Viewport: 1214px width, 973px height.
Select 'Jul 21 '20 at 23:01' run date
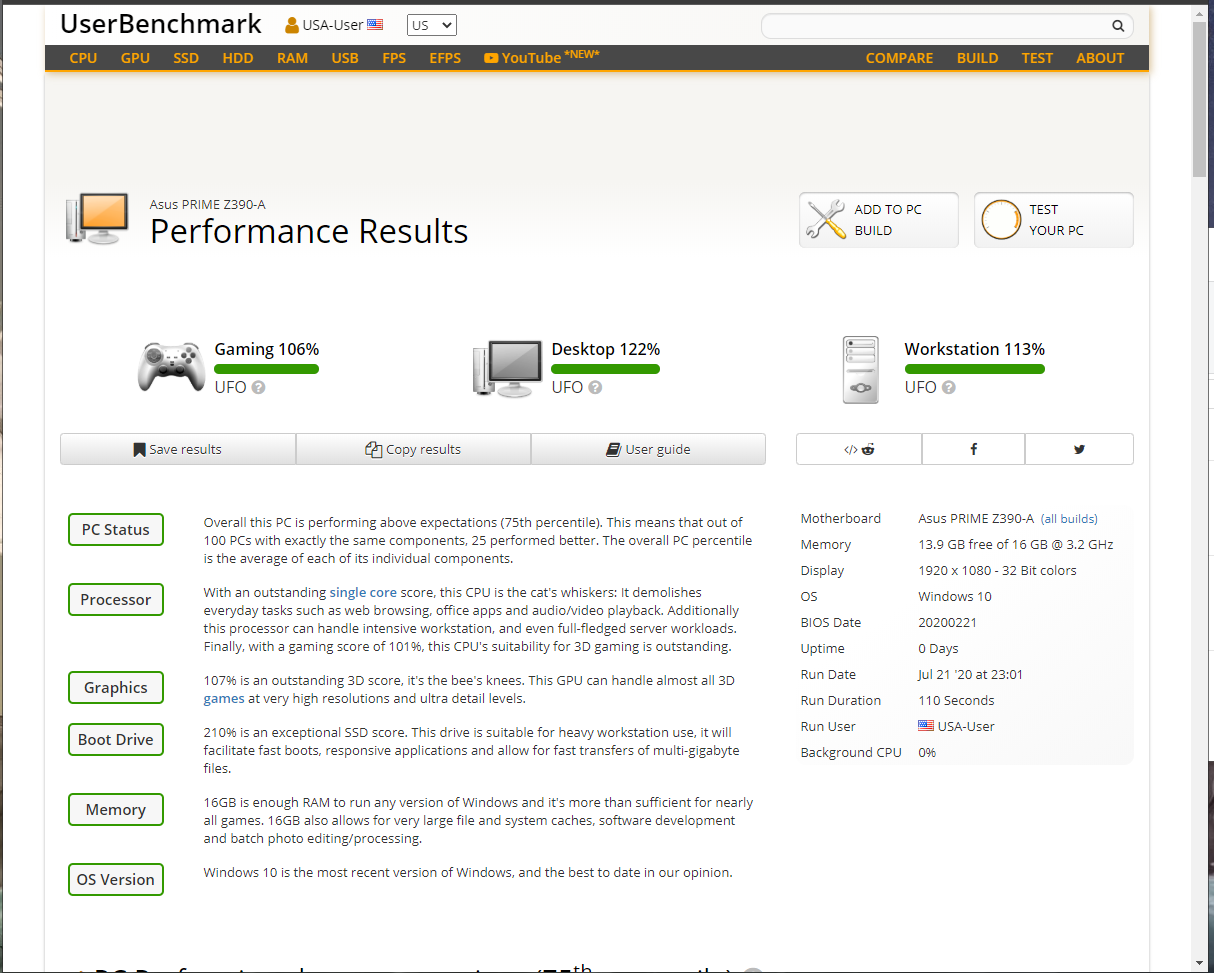click(x=970, y=675)
